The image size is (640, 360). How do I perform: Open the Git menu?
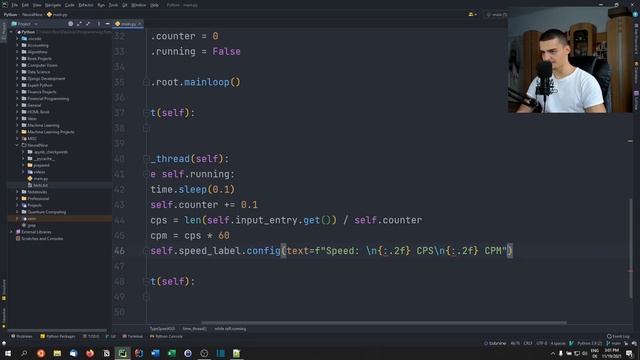[125, 5]
